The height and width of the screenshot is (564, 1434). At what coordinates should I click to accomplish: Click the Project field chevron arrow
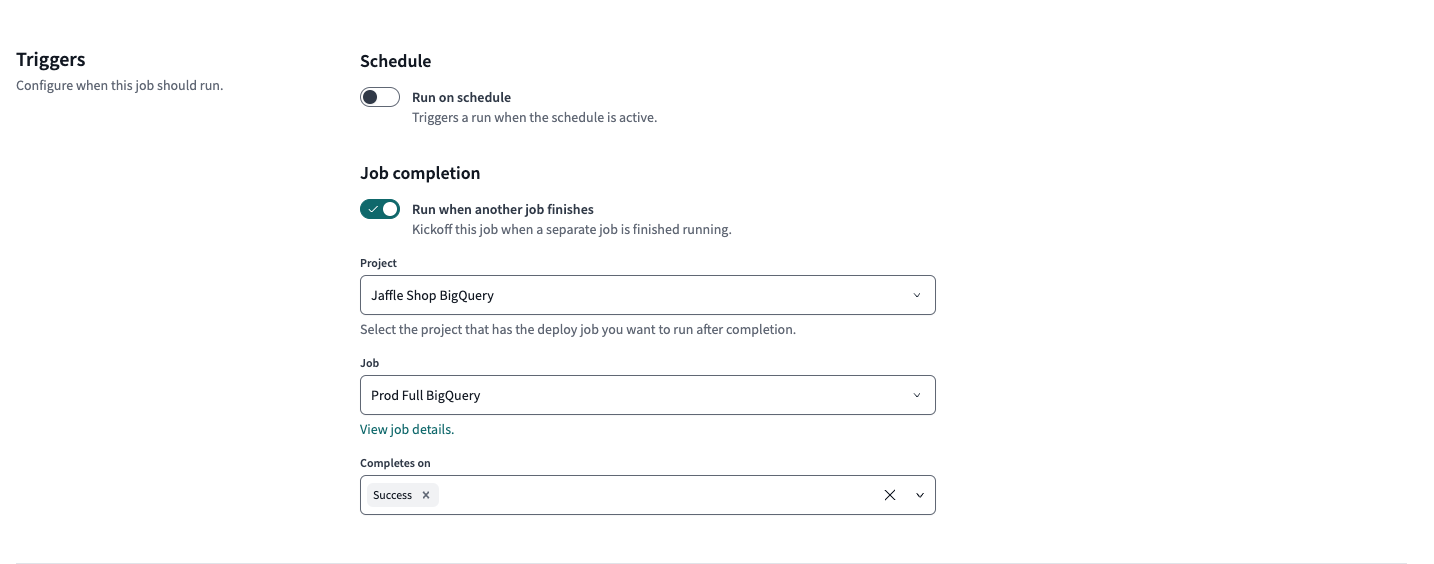tap(917, 295)
